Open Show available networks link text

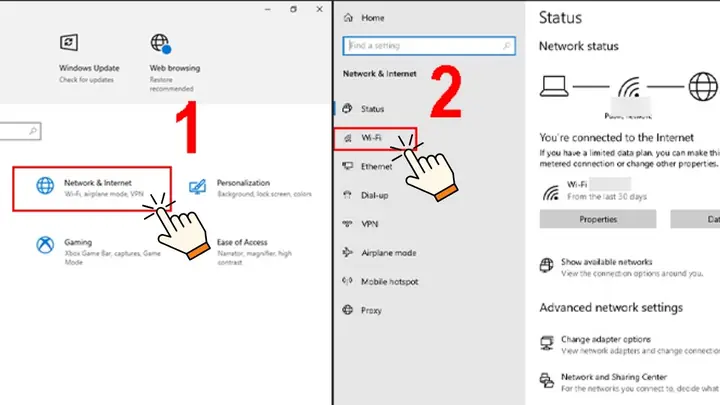tap(607, 262)
